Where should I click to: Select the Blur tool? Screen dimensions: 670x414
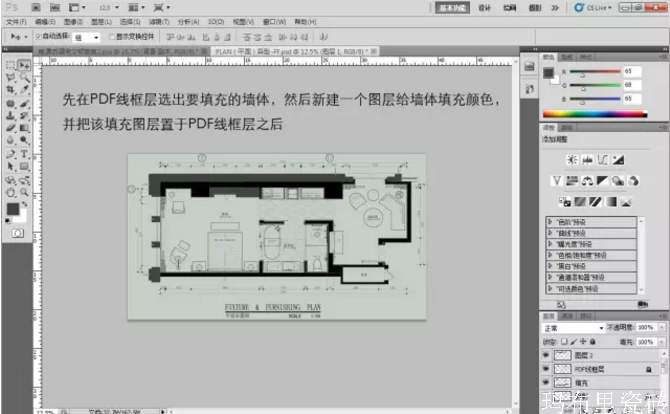(x=10, y=140)
